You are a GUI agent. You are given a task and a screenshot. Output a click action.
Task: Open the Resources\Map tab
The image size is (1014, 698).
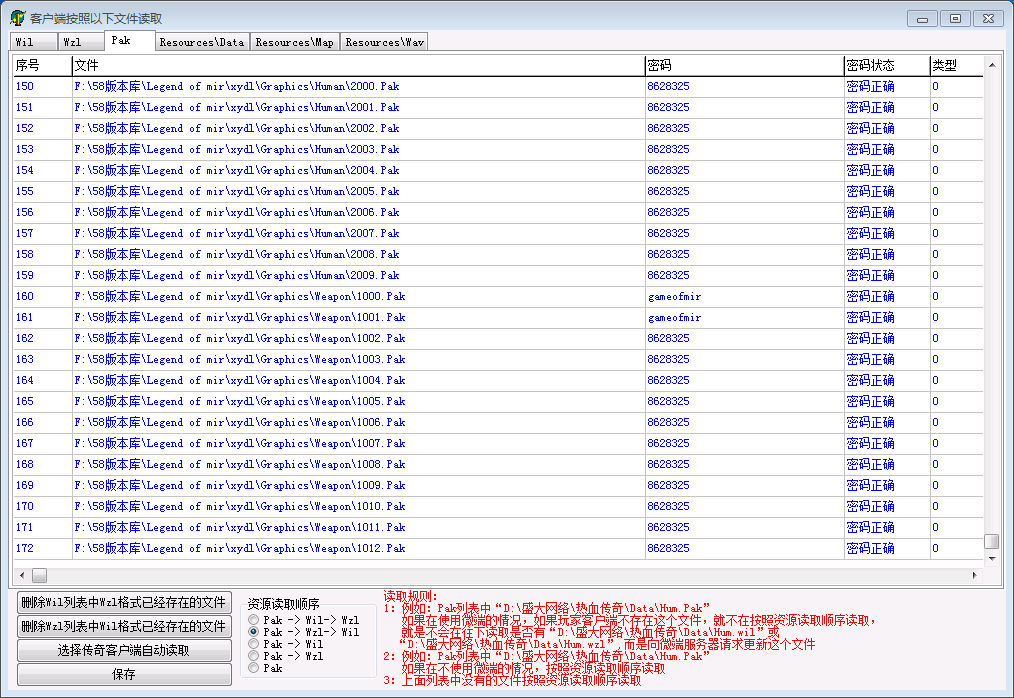pos(294,42)
